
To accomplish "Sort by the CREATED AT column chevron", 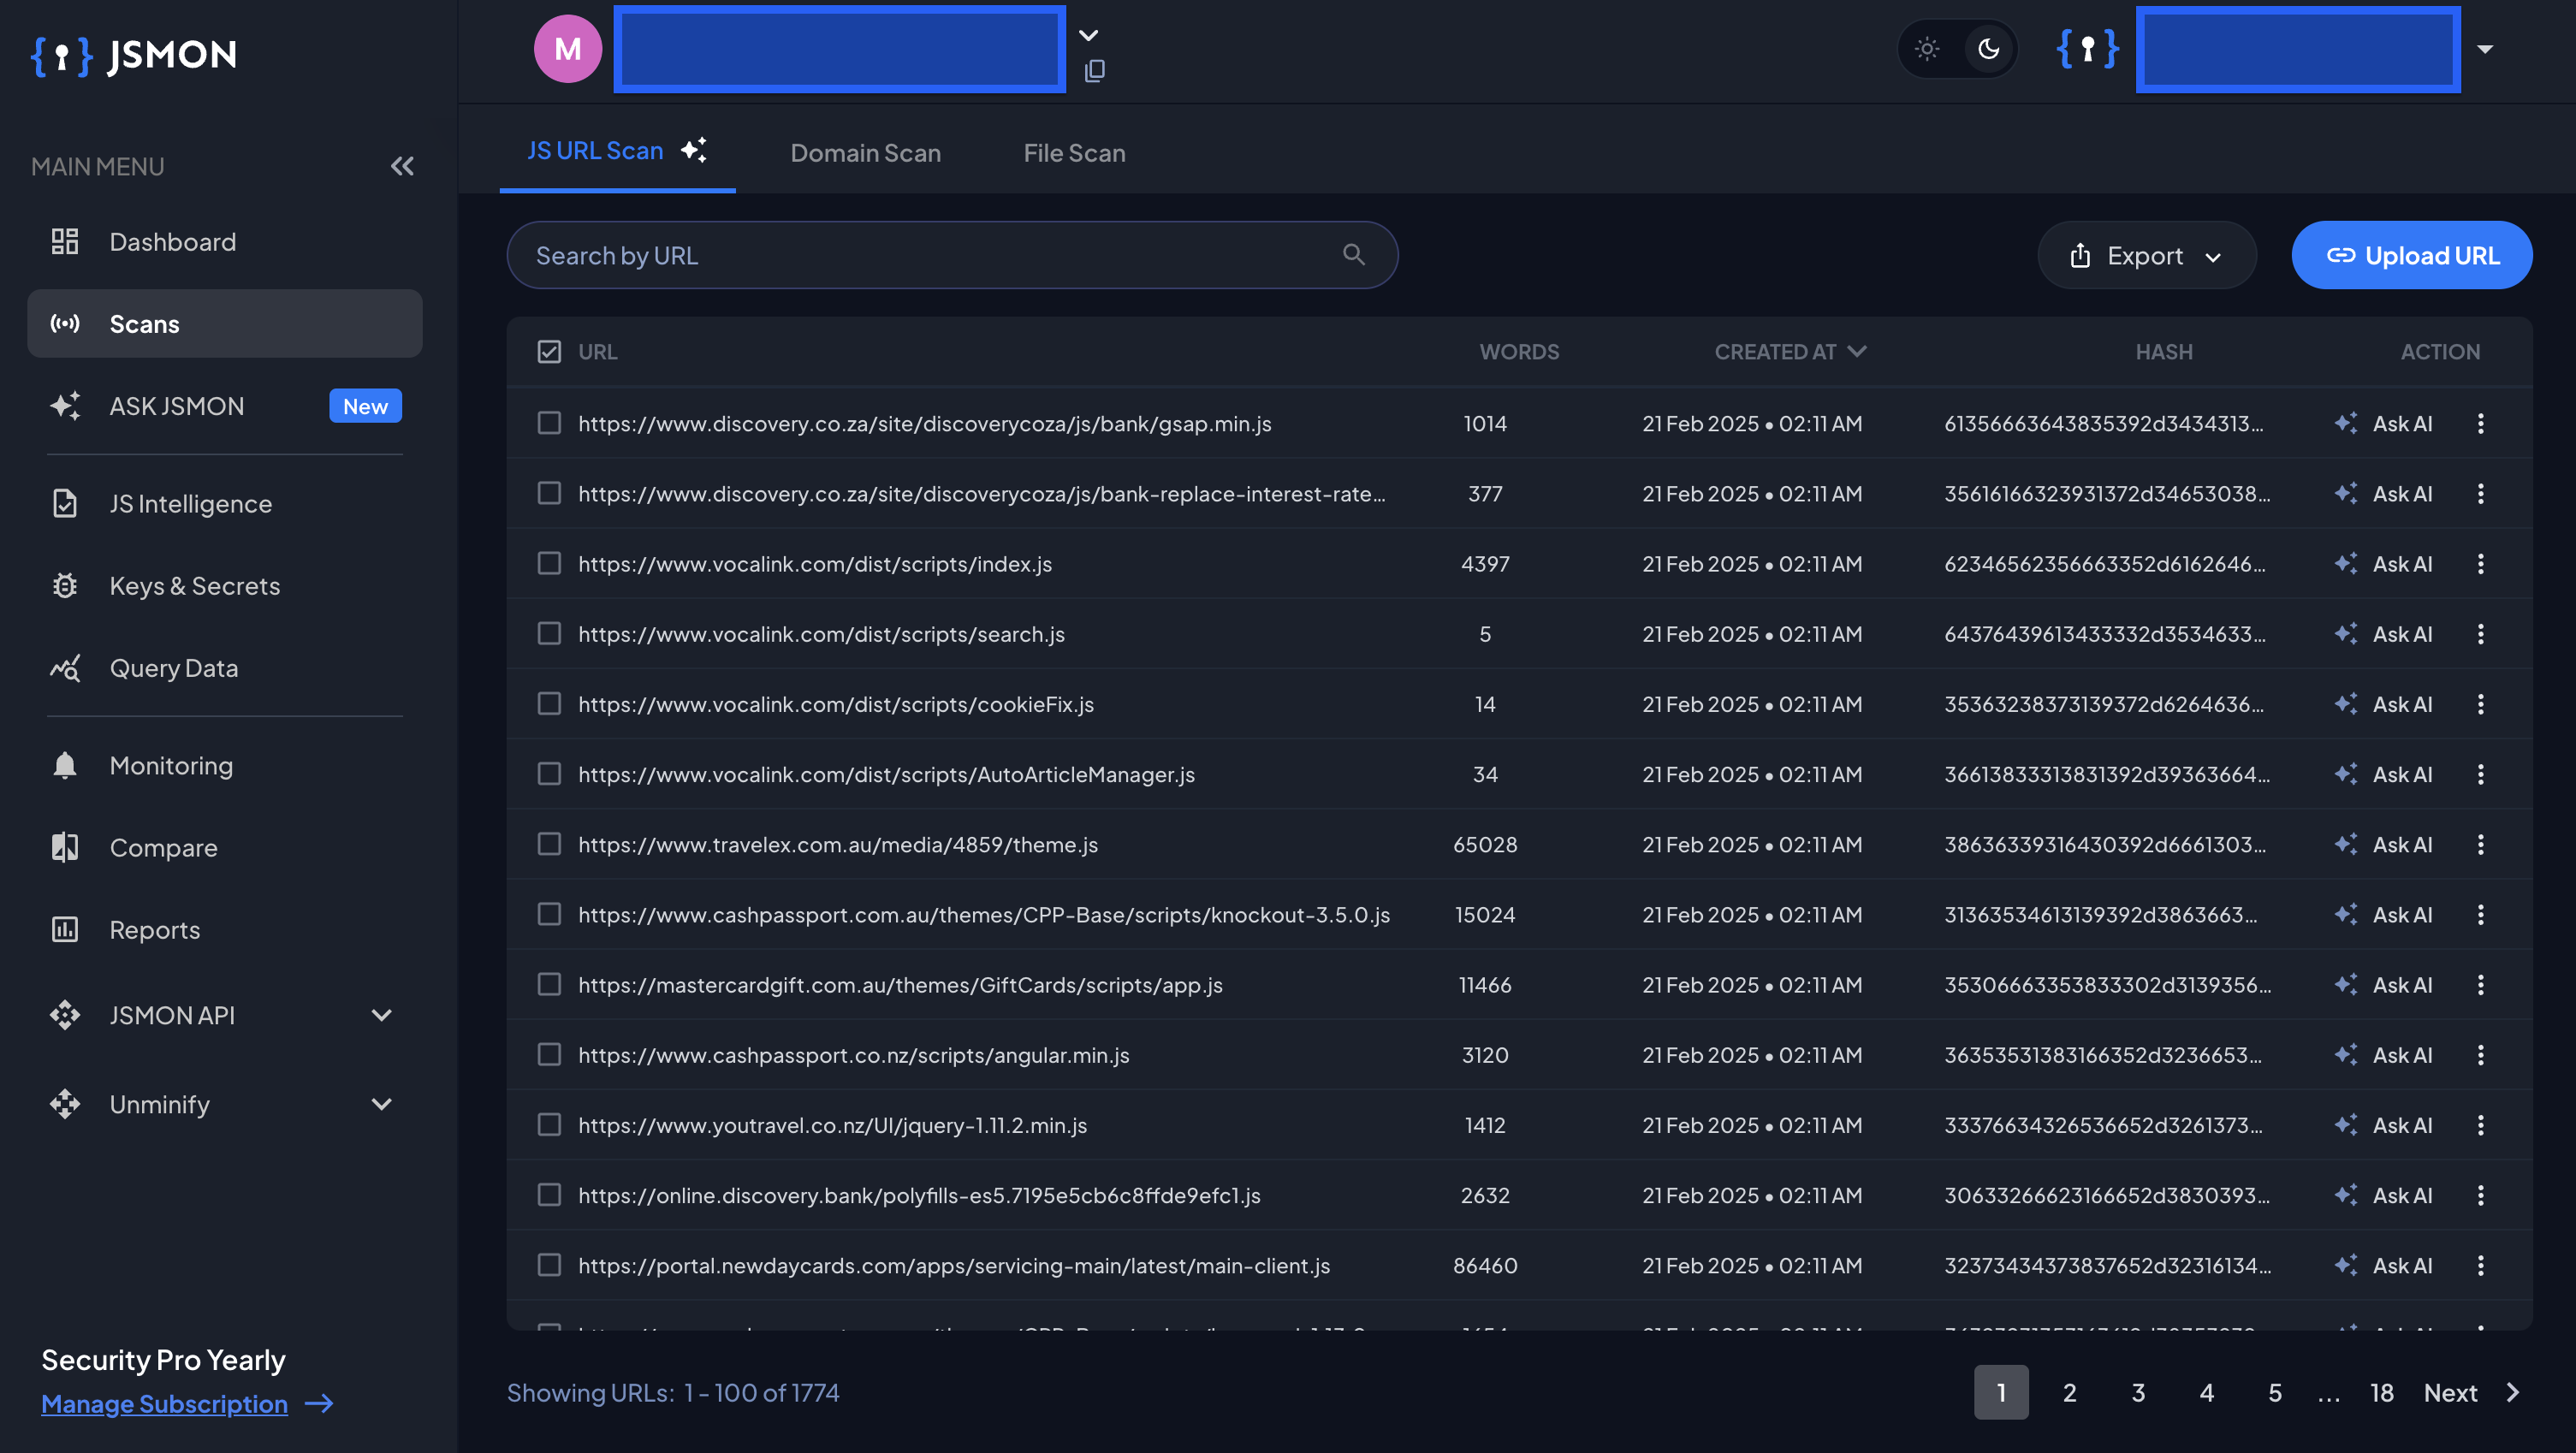I will (x=1858, y=351).
